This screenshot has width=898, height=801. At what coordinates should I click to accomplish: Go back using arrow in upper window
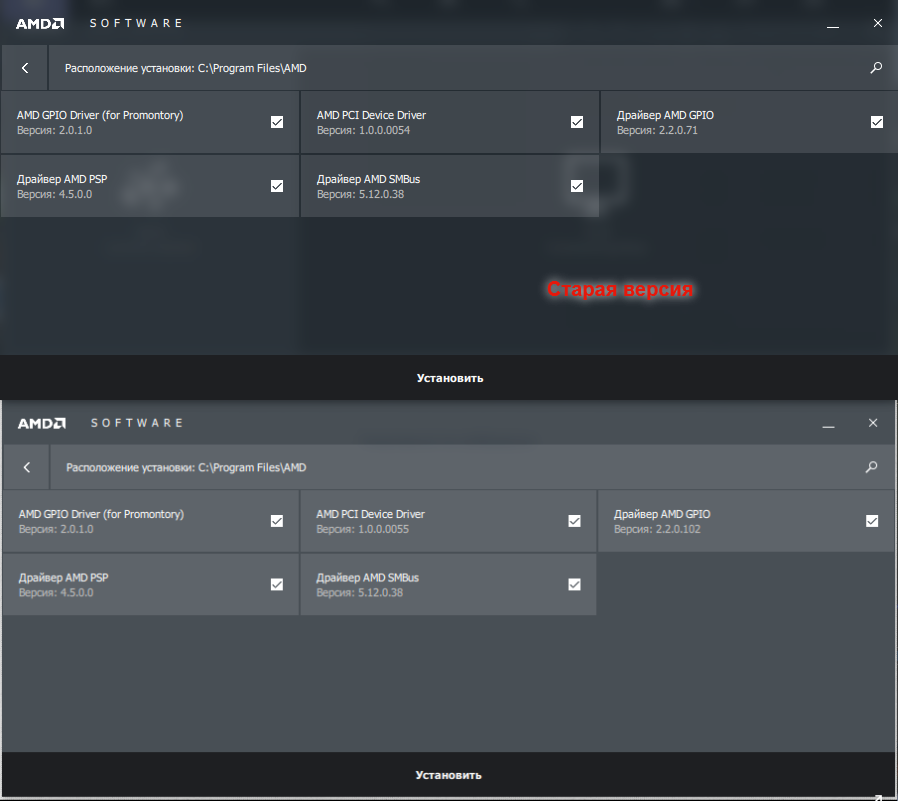25,68
